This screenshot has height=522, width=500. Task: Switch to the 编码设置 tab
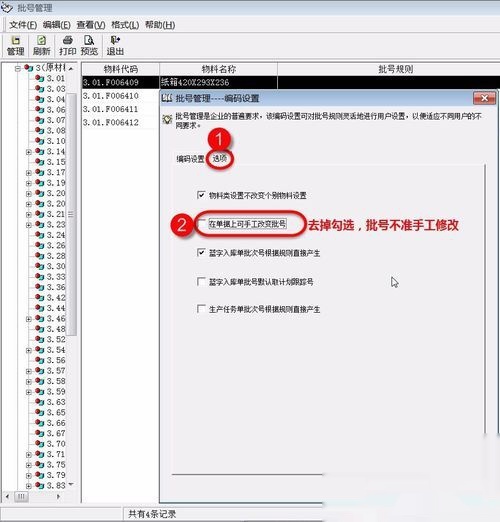click(190, 159)
